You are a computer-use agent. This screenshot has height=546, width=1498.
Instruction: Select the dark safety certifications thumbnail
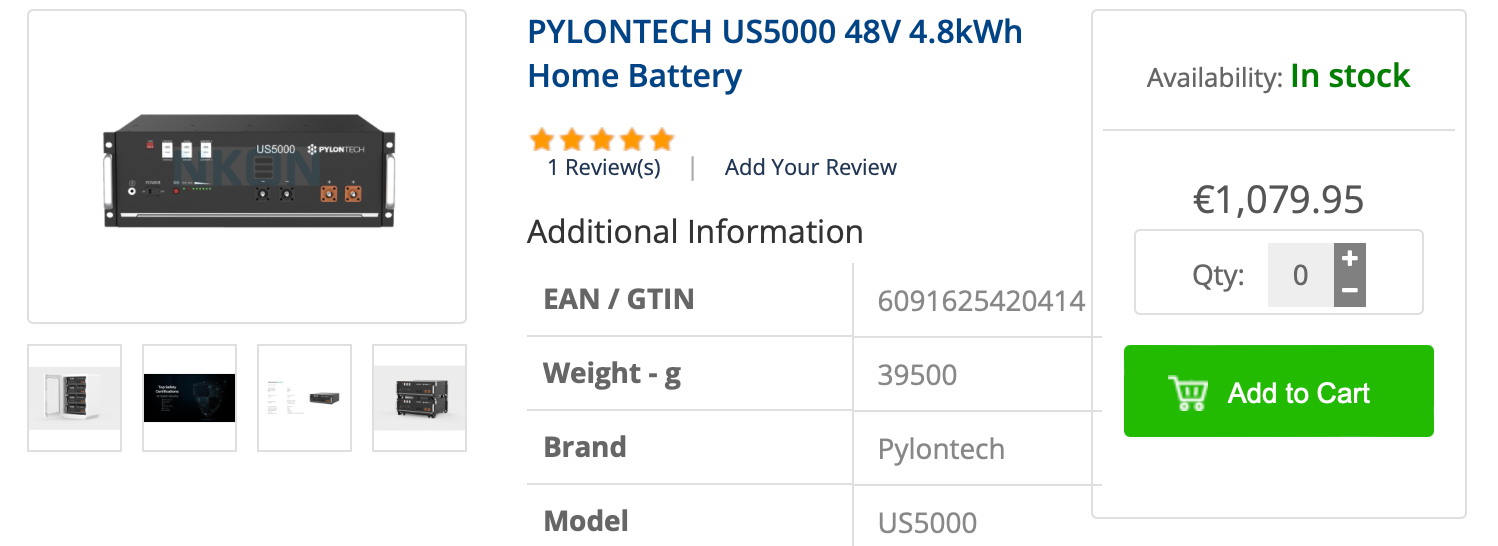[190, 398]
